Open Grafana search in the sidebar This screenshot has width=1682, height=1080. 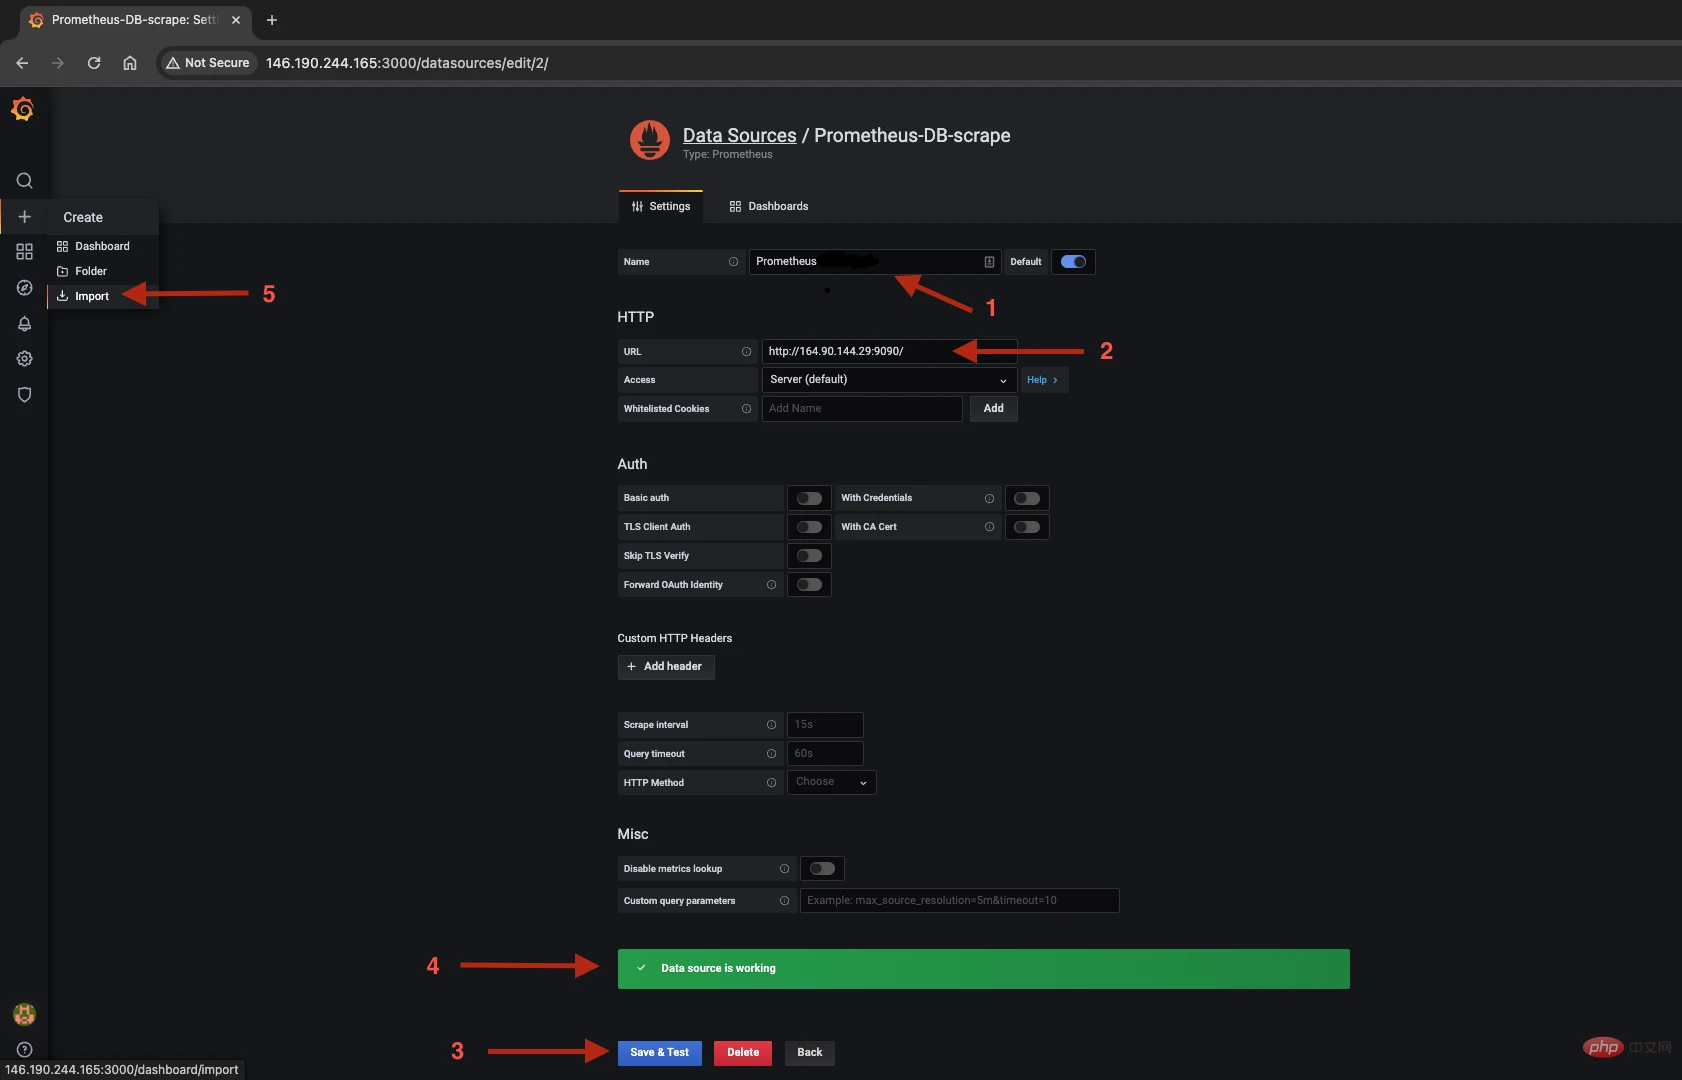coord(24,181)
